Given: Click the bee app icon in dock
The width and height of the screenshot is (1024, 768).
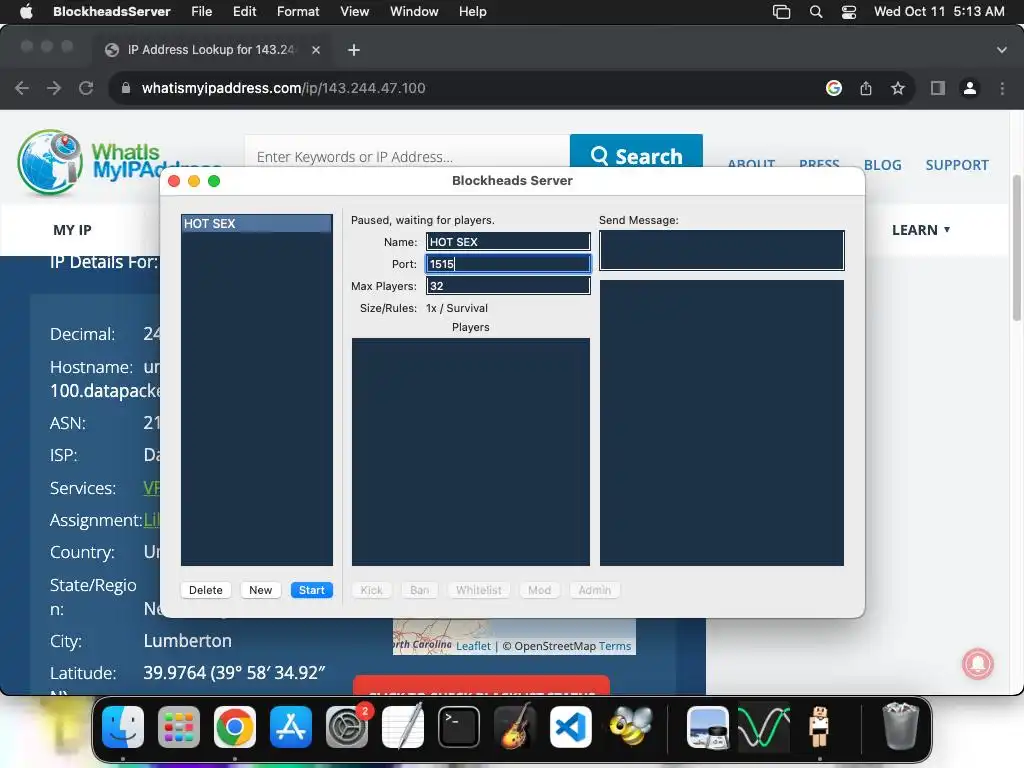Looking at the screenshot, I should 630,727.
